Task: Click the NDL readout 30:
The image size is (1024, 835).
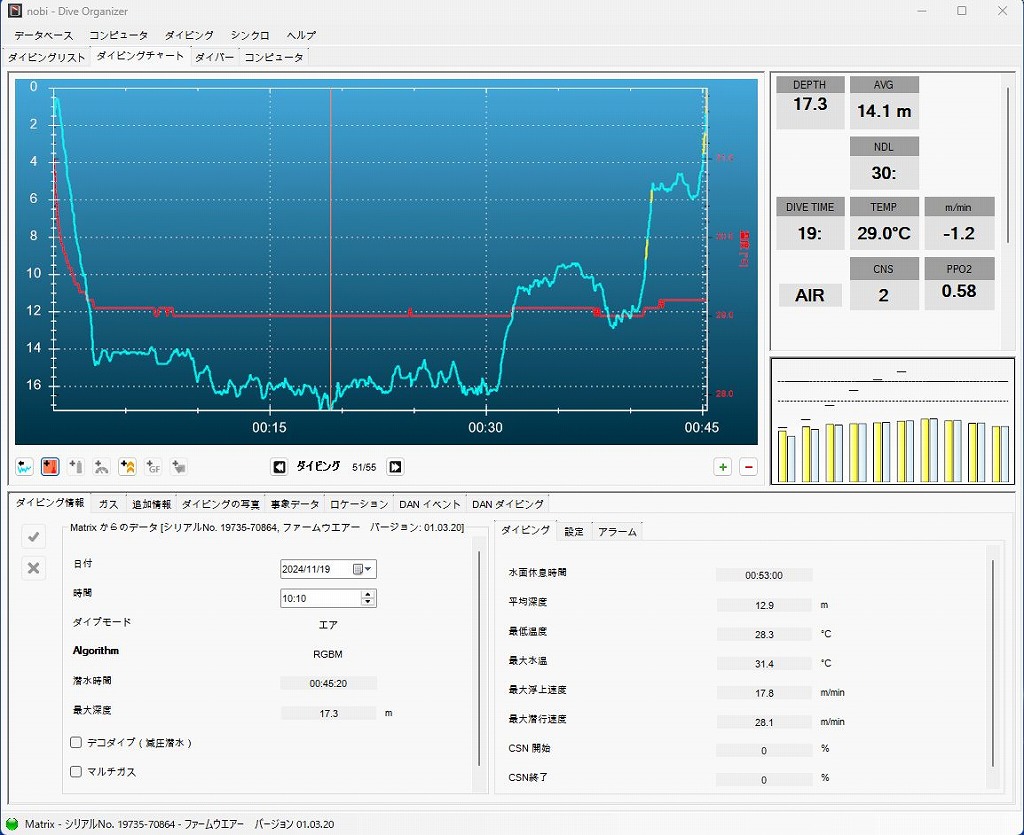Action: tap(884, 173)
